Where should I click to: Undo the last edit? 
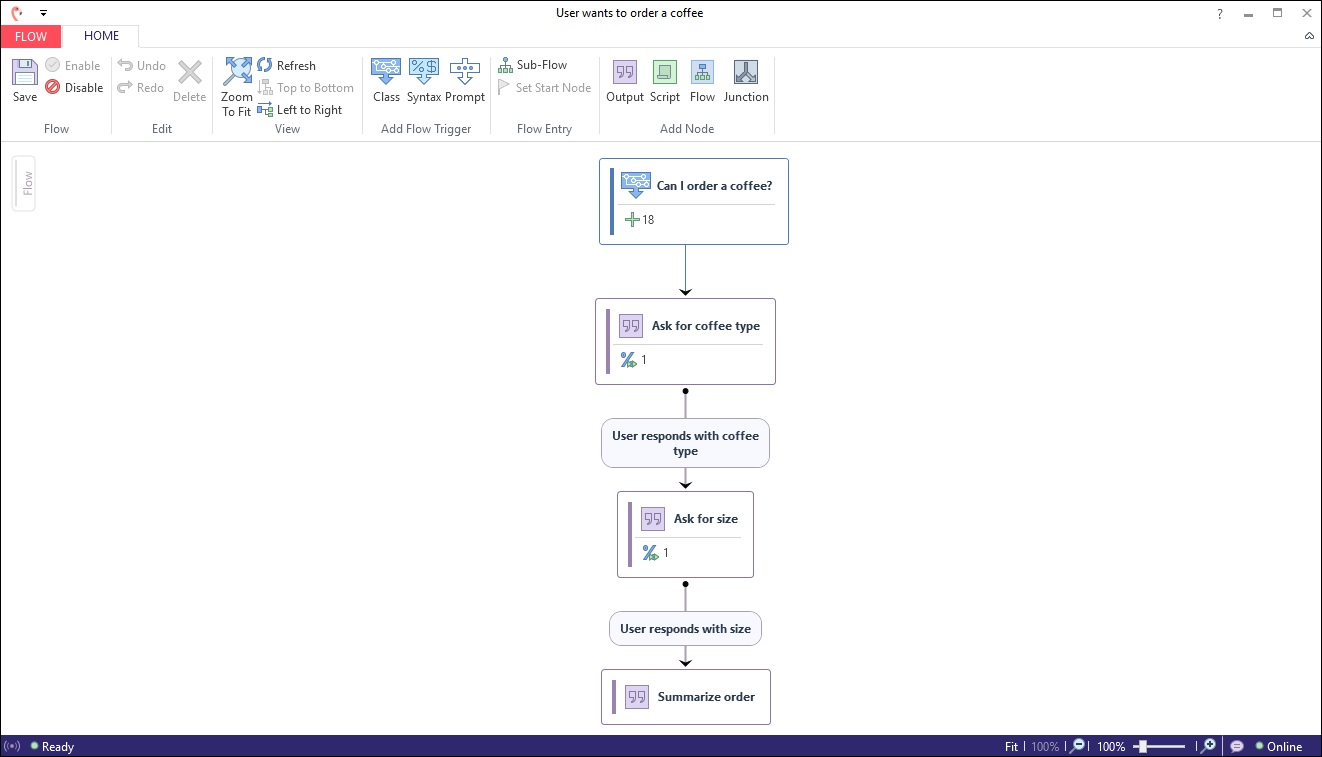[x=141, y=66]
